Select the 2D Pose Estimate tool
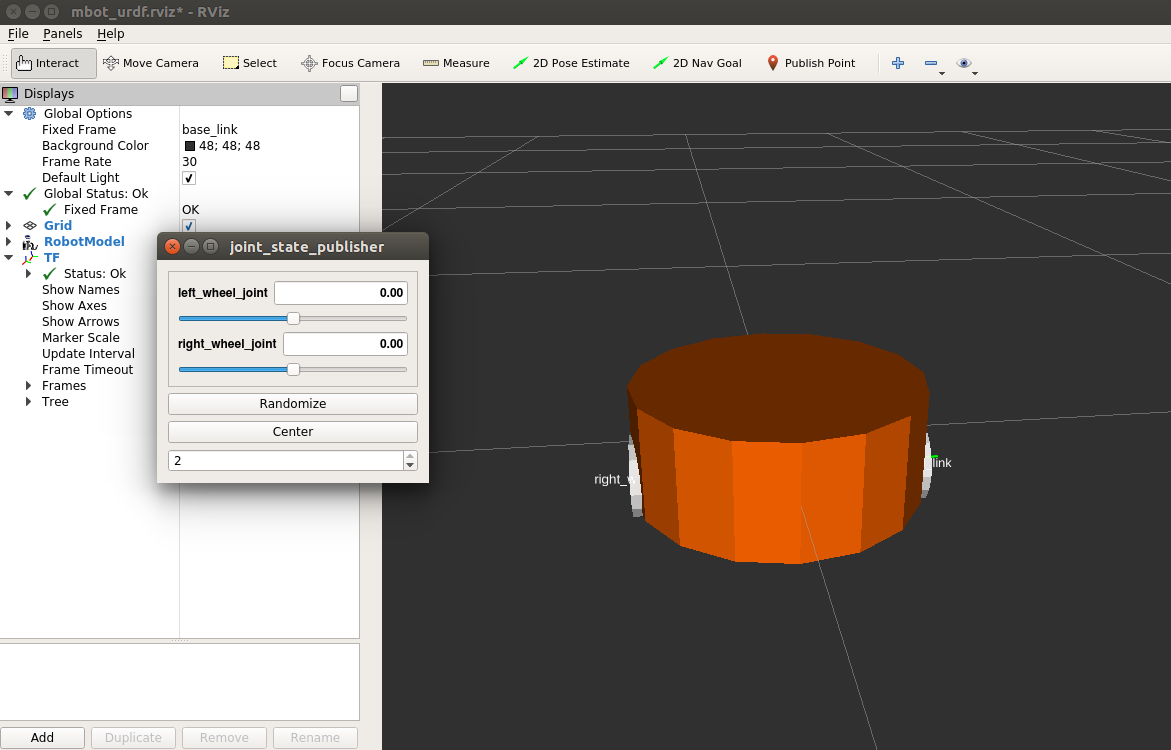 click(x=571, y=63)
